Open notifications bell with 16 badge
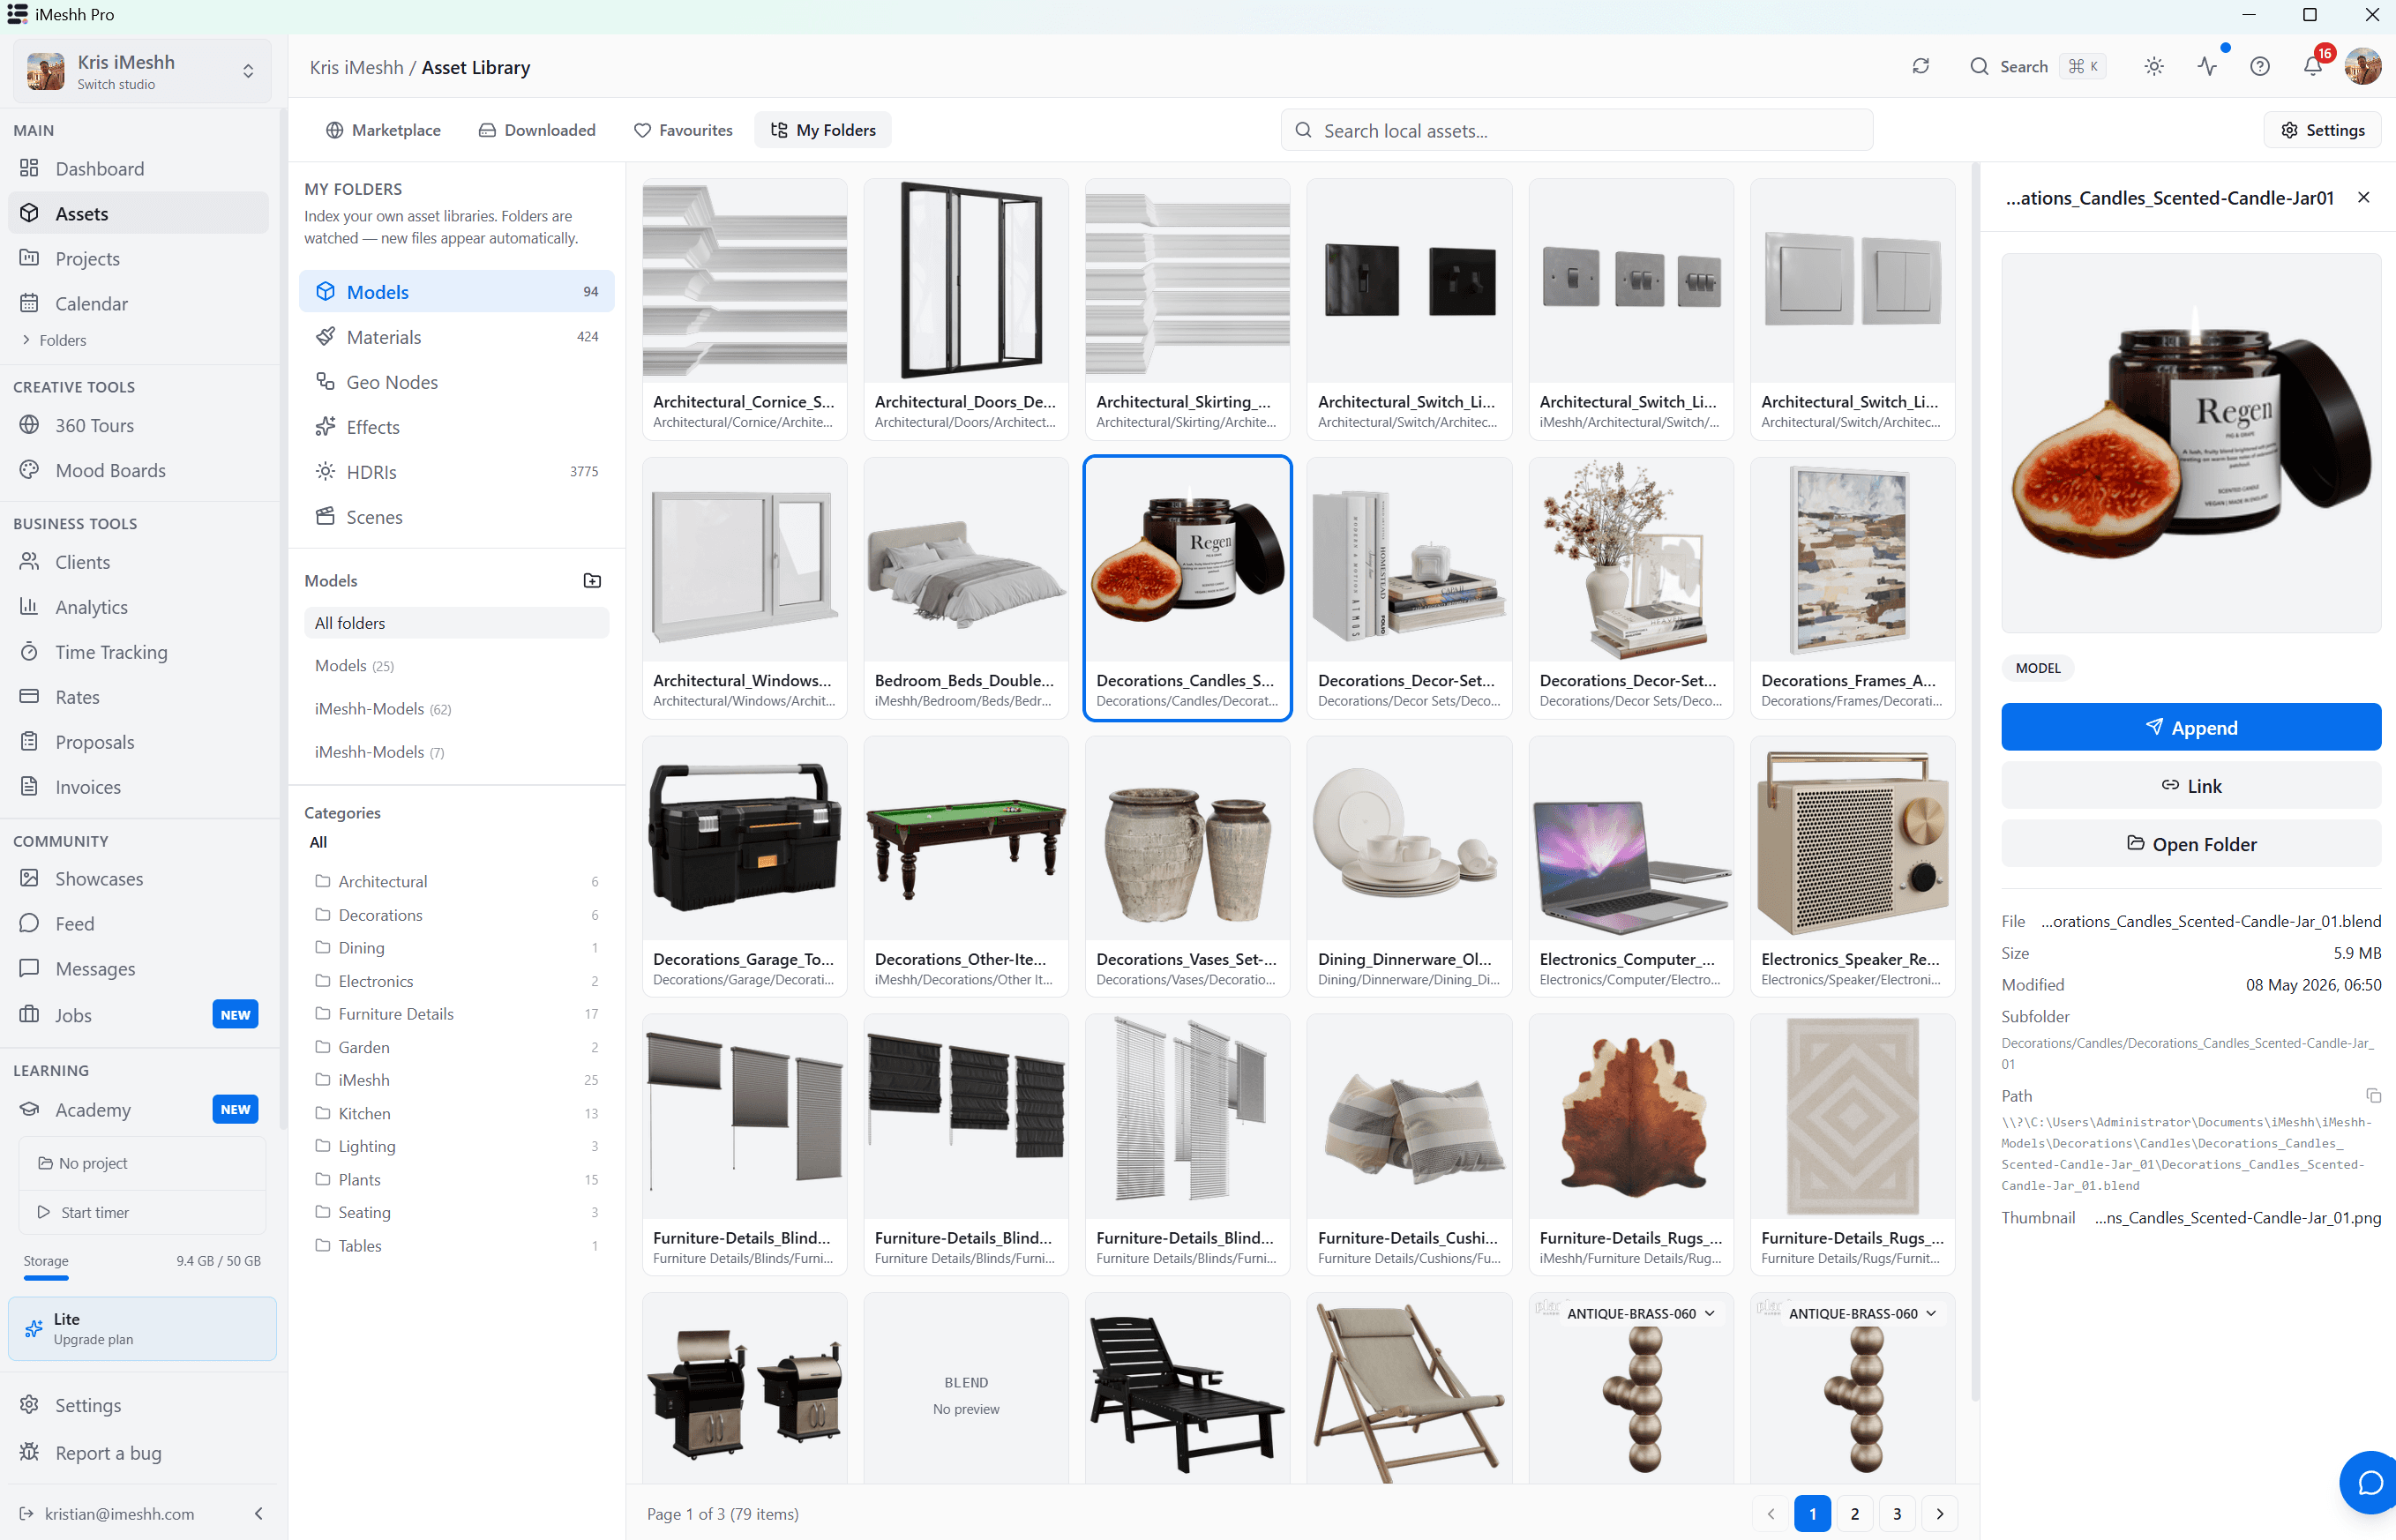Viewport: 2396px width, 1540px height. (x=2313, y=66)
